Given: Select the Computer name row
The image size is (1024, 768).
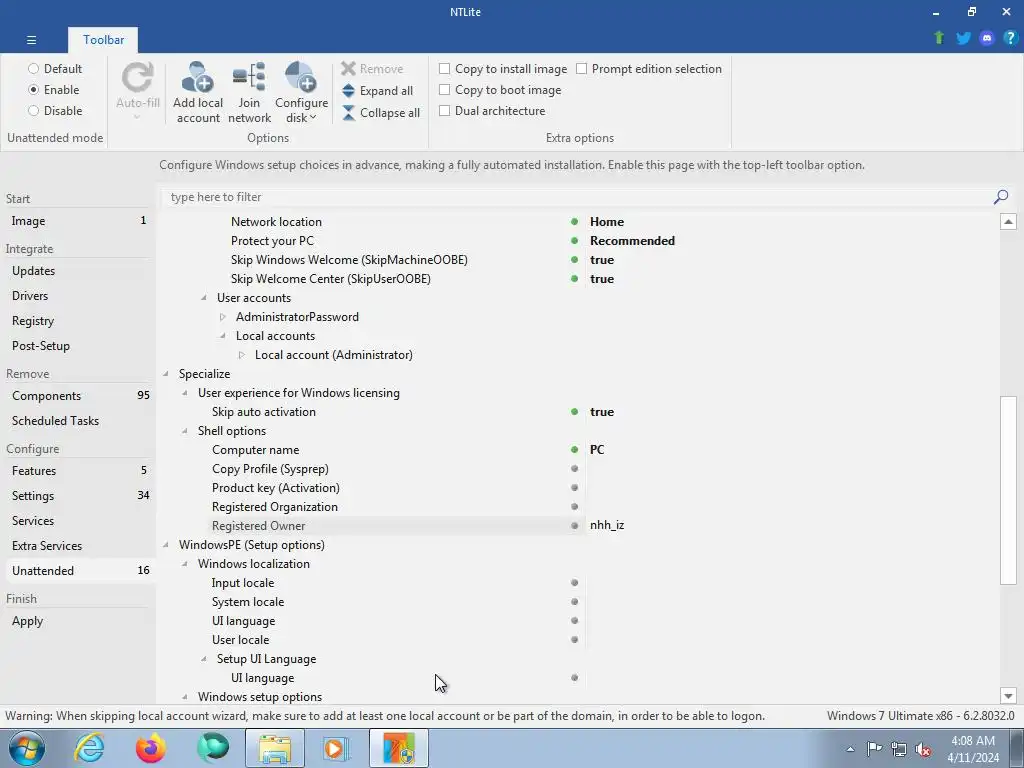Looking at the screenshot, I should point(577,450).
